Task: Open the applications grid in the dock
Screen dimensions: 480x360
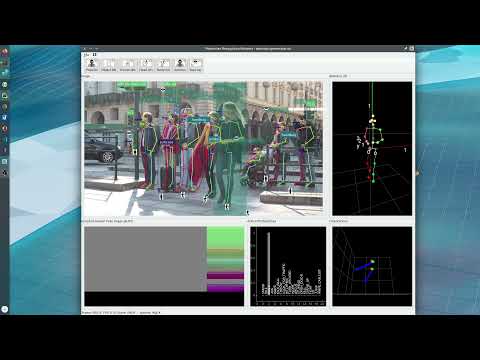Action: (5, 309)
